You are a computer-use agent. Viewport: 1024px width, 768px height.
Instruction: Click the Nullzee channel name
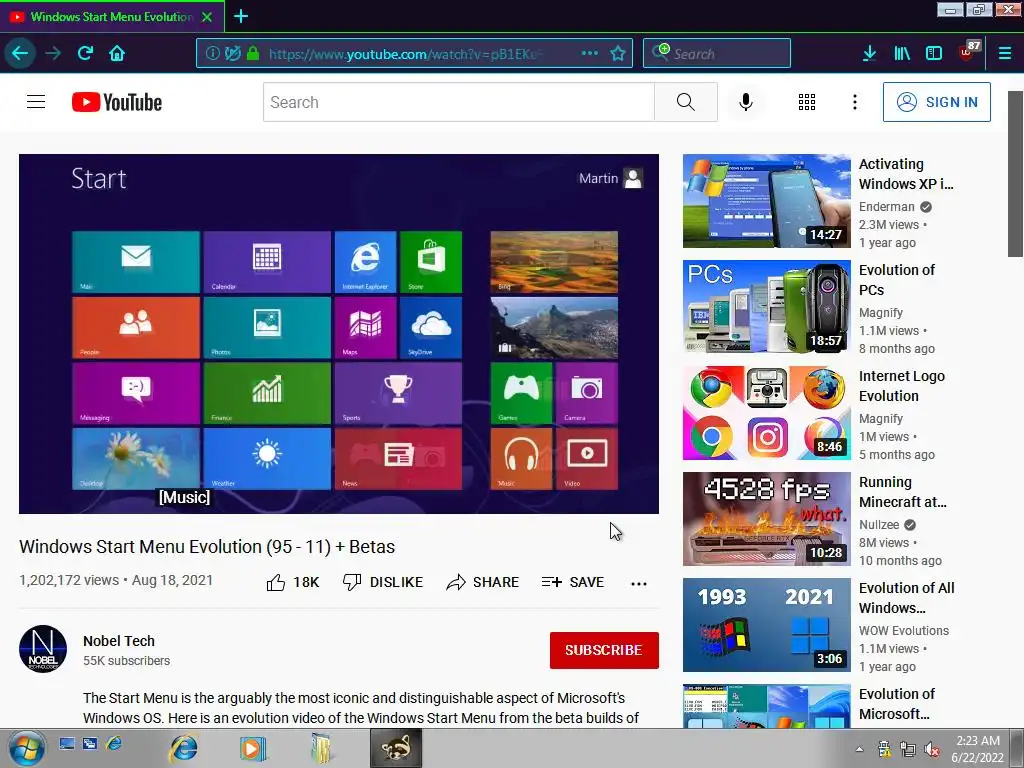click(x=879, y=524)
